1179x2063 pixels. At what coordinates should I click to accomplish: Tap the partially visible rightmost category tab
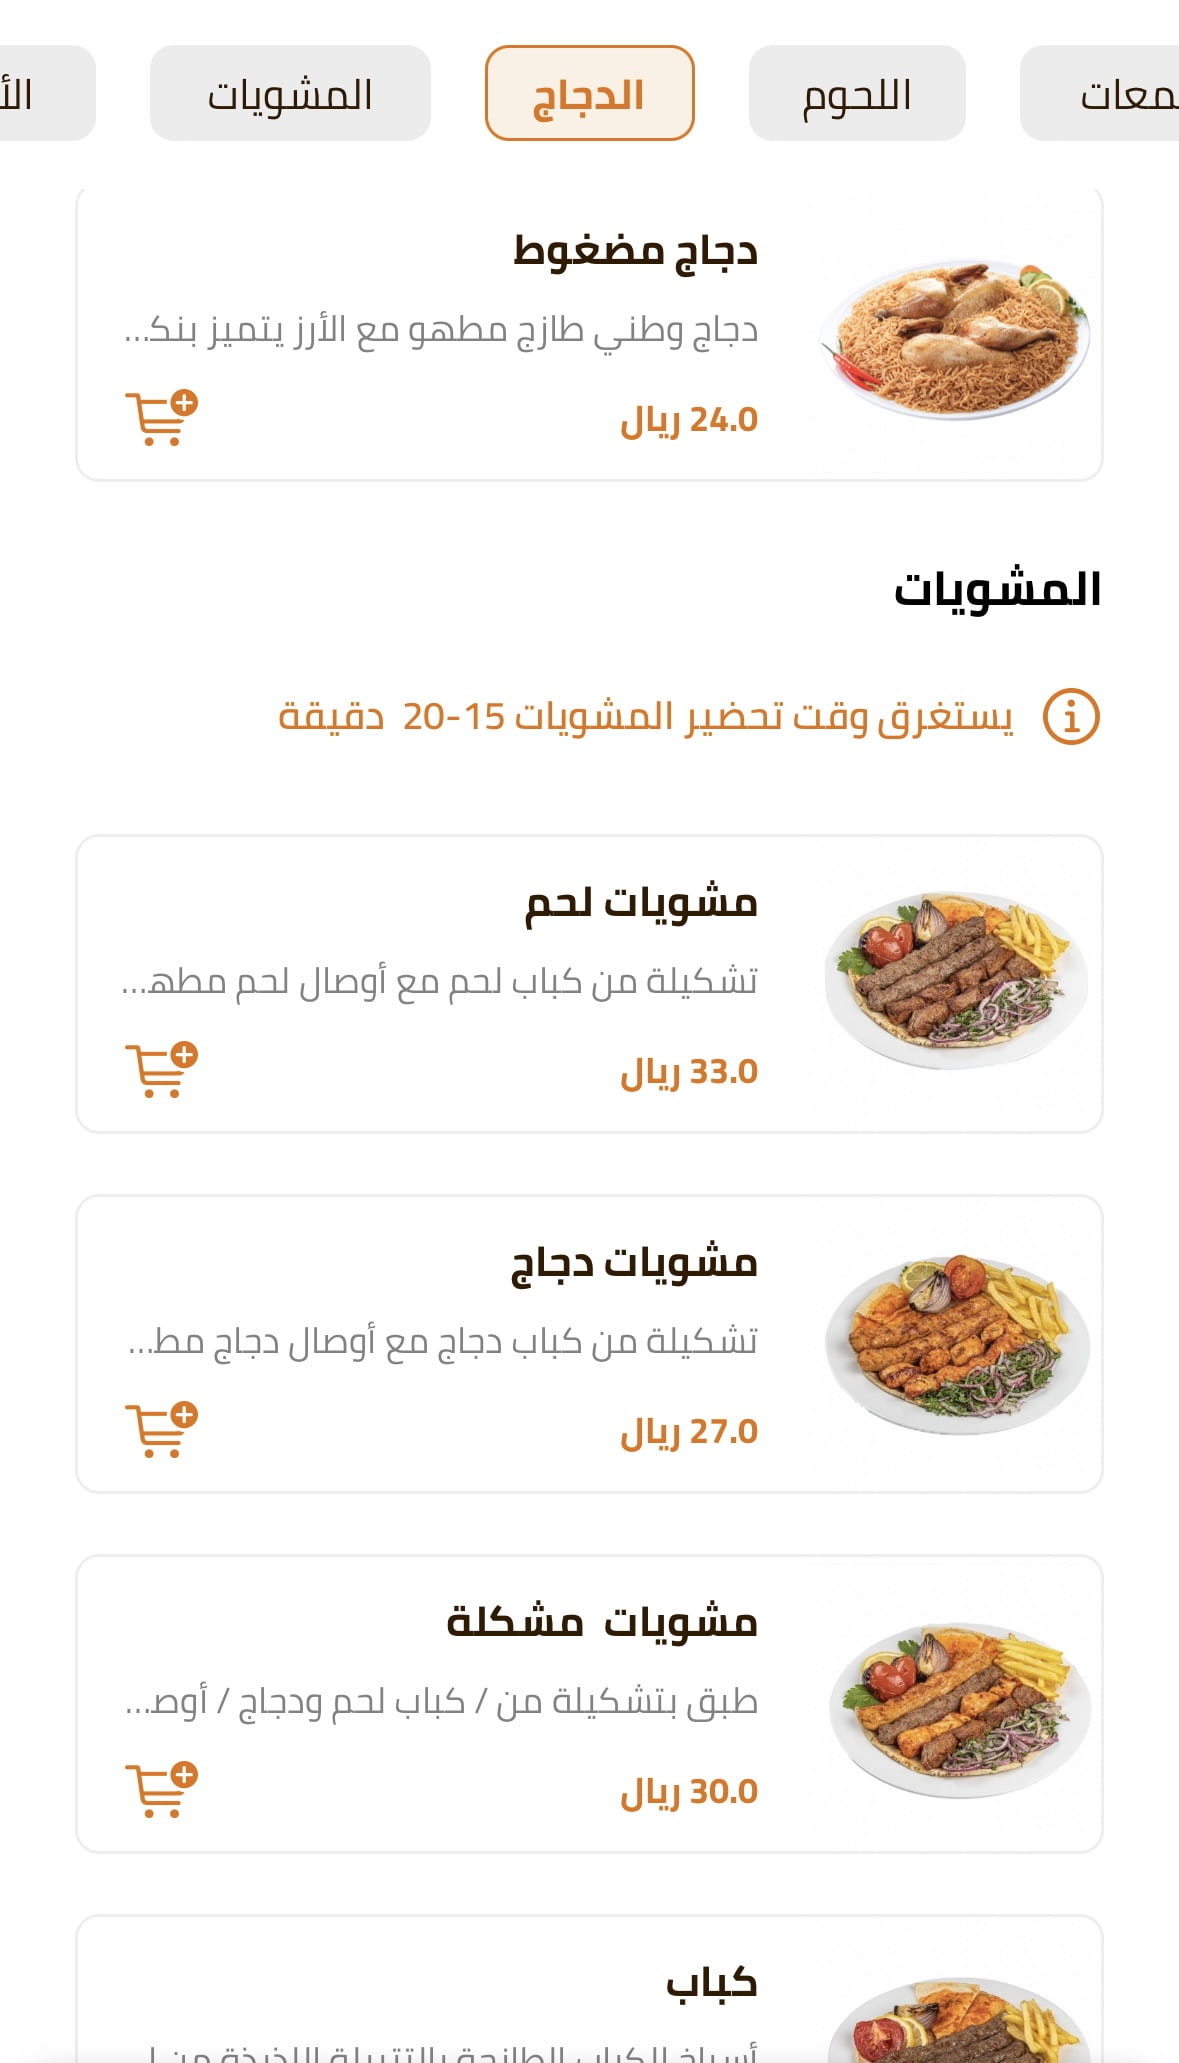1110,94
